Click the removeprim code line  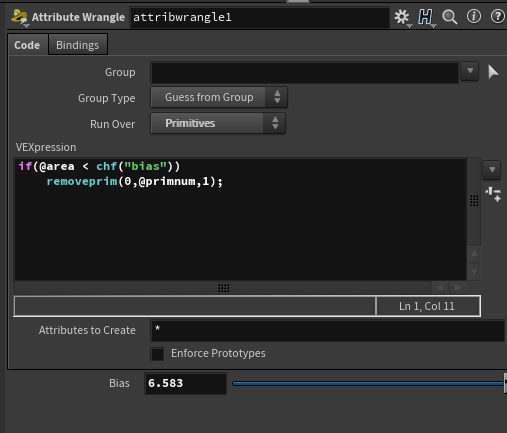click(135, 181)
